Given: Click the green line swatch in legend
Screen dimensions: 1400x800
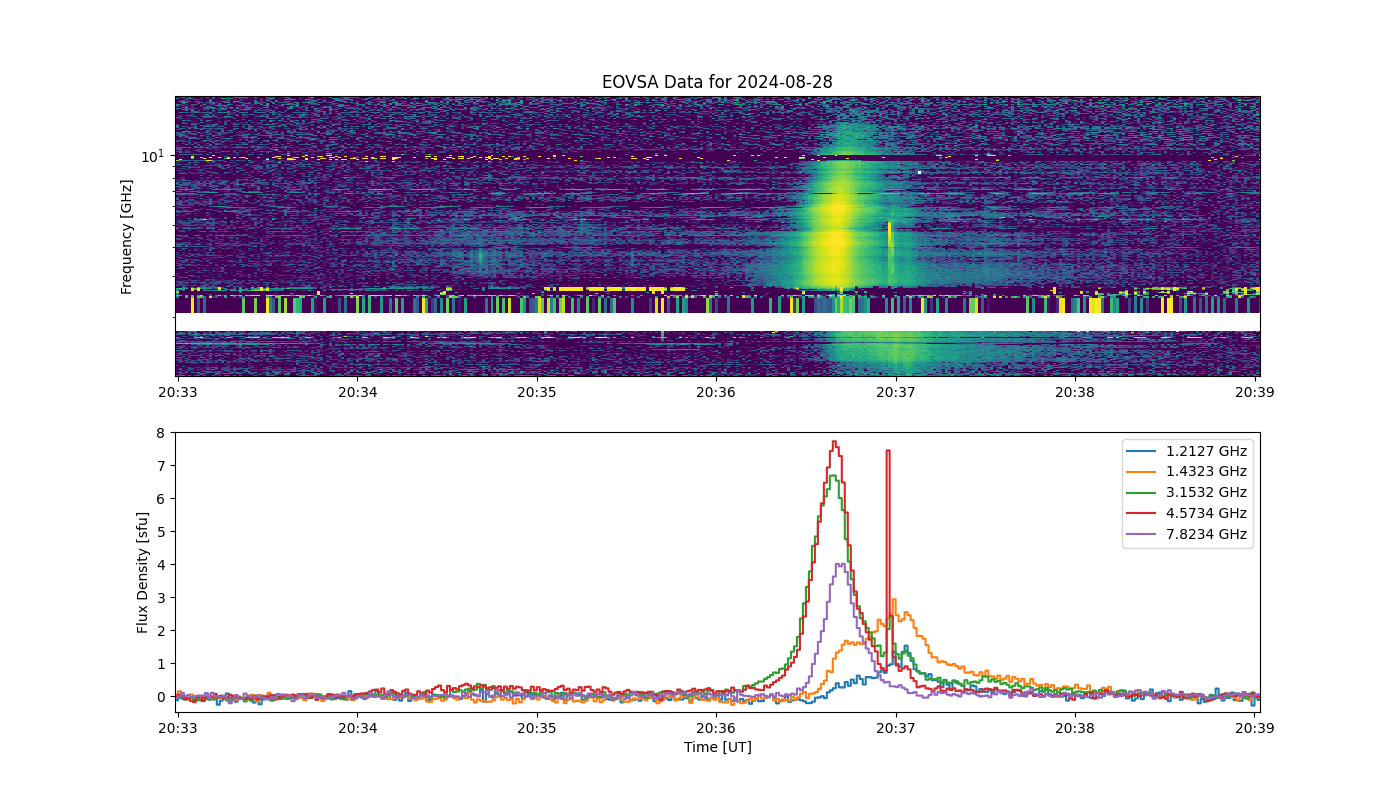Looking at the screenshot, I should pos(1142,493).
